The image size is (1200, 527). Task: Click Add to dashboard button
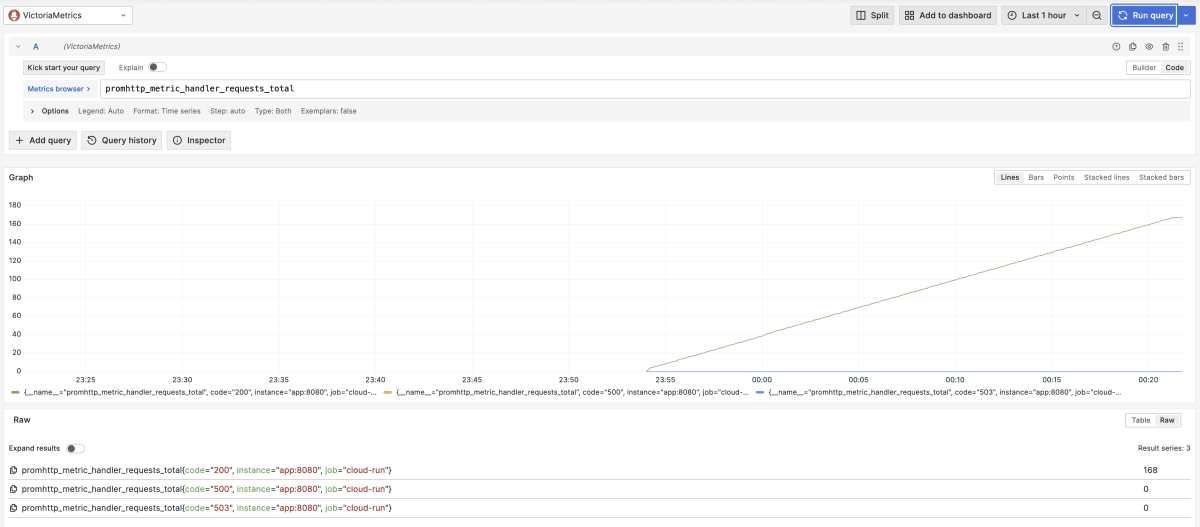click(947, 15)
